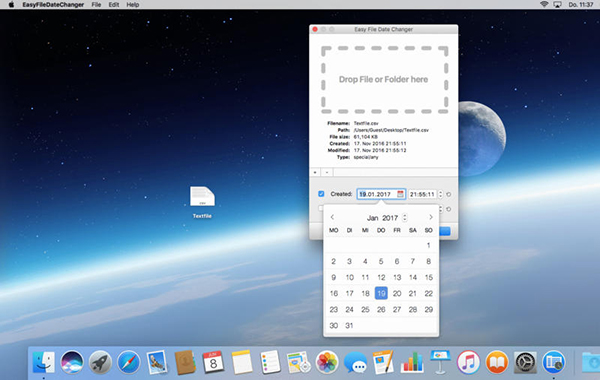Go to previous month in calendar
This screenshot has width=600, height=380.
(x=332, y=217)
